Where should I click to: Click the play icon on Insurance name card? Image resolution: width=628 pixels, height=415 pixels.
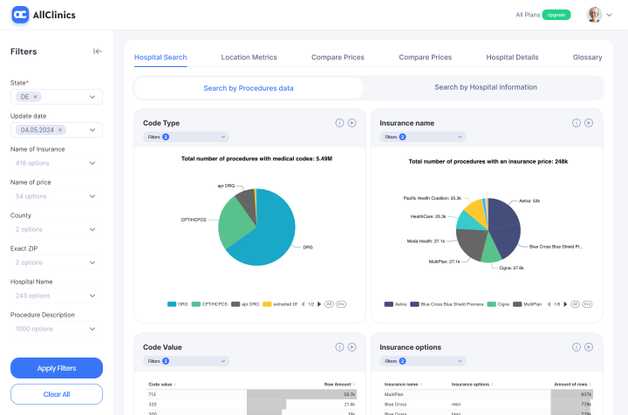(589, 122)
